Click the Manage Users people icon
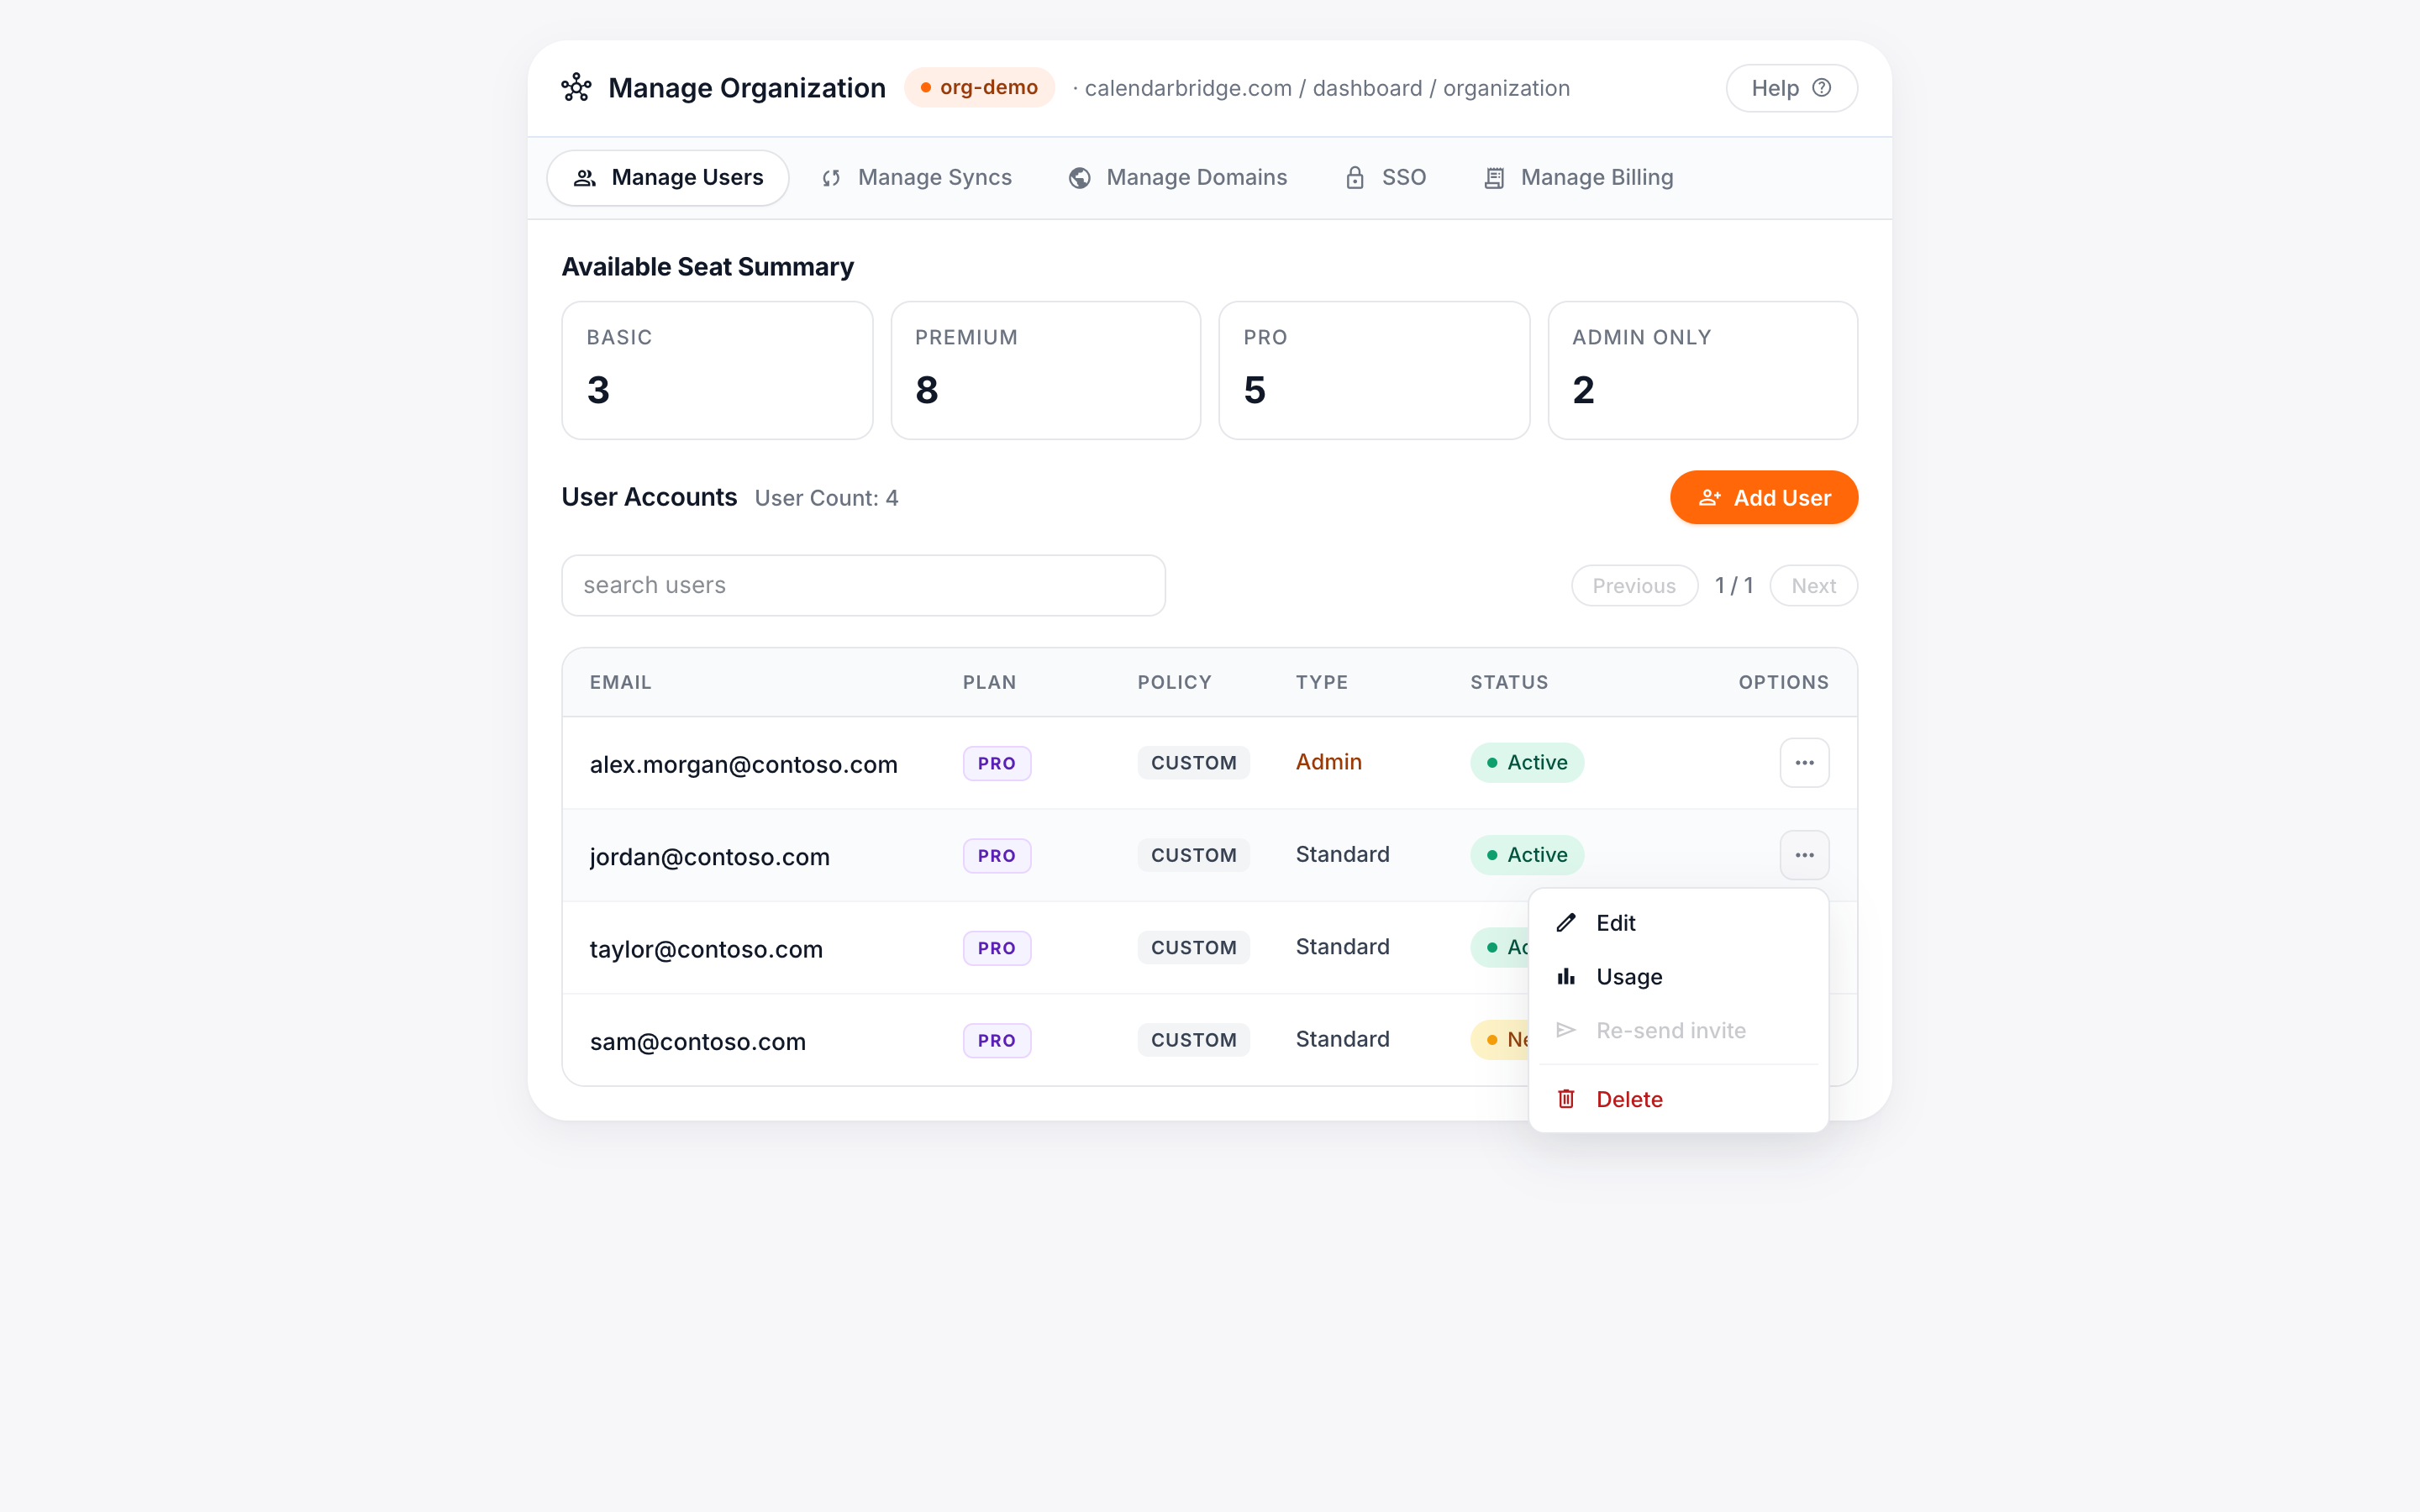 pyautogui.click(x=585, y=178)
